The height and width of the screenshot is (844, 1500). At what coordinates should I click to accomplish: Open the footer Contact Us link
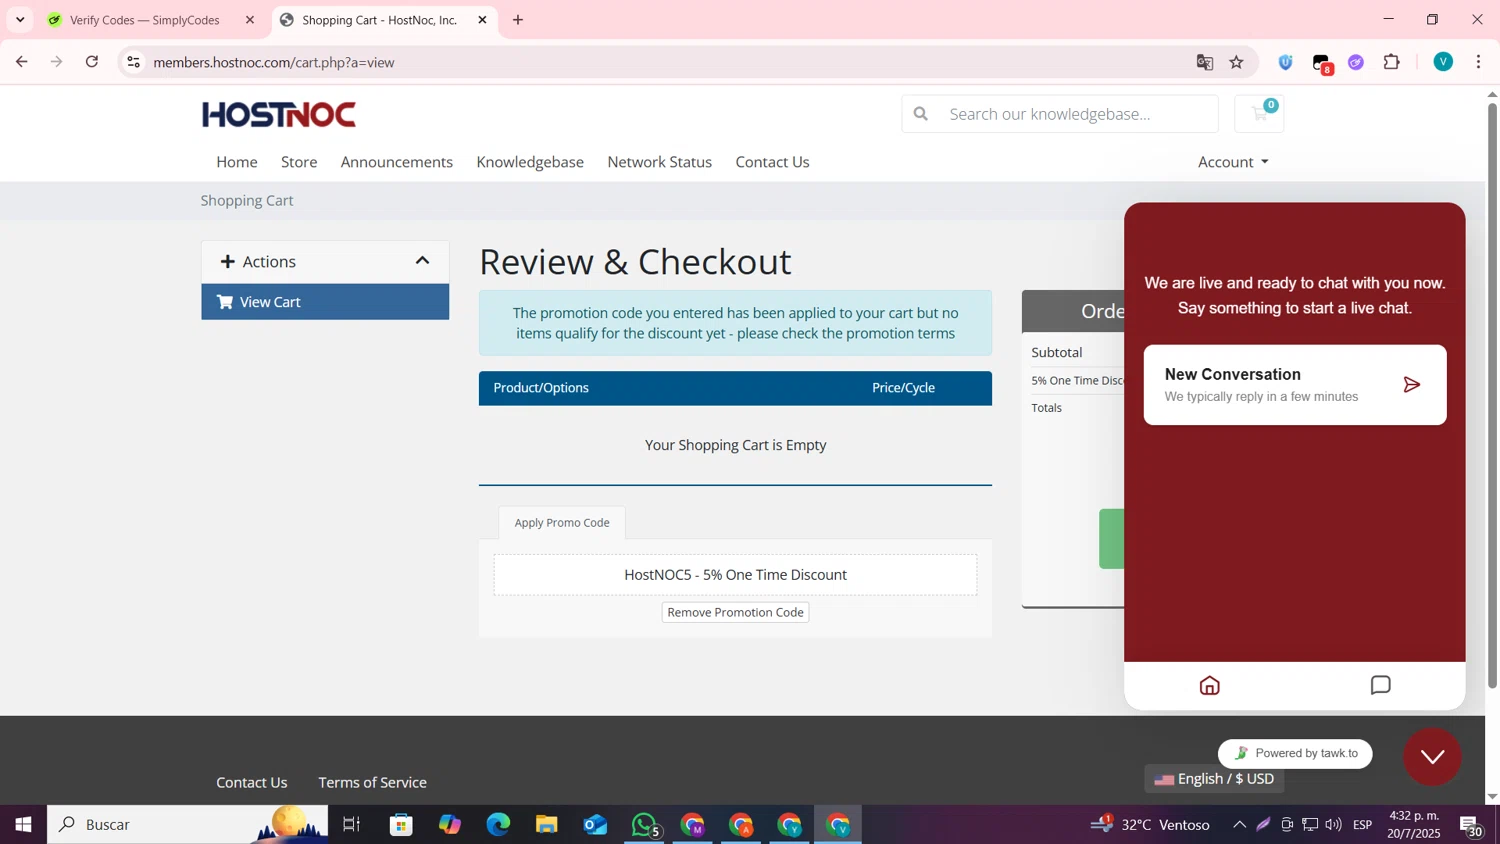(x=252, y=783)
